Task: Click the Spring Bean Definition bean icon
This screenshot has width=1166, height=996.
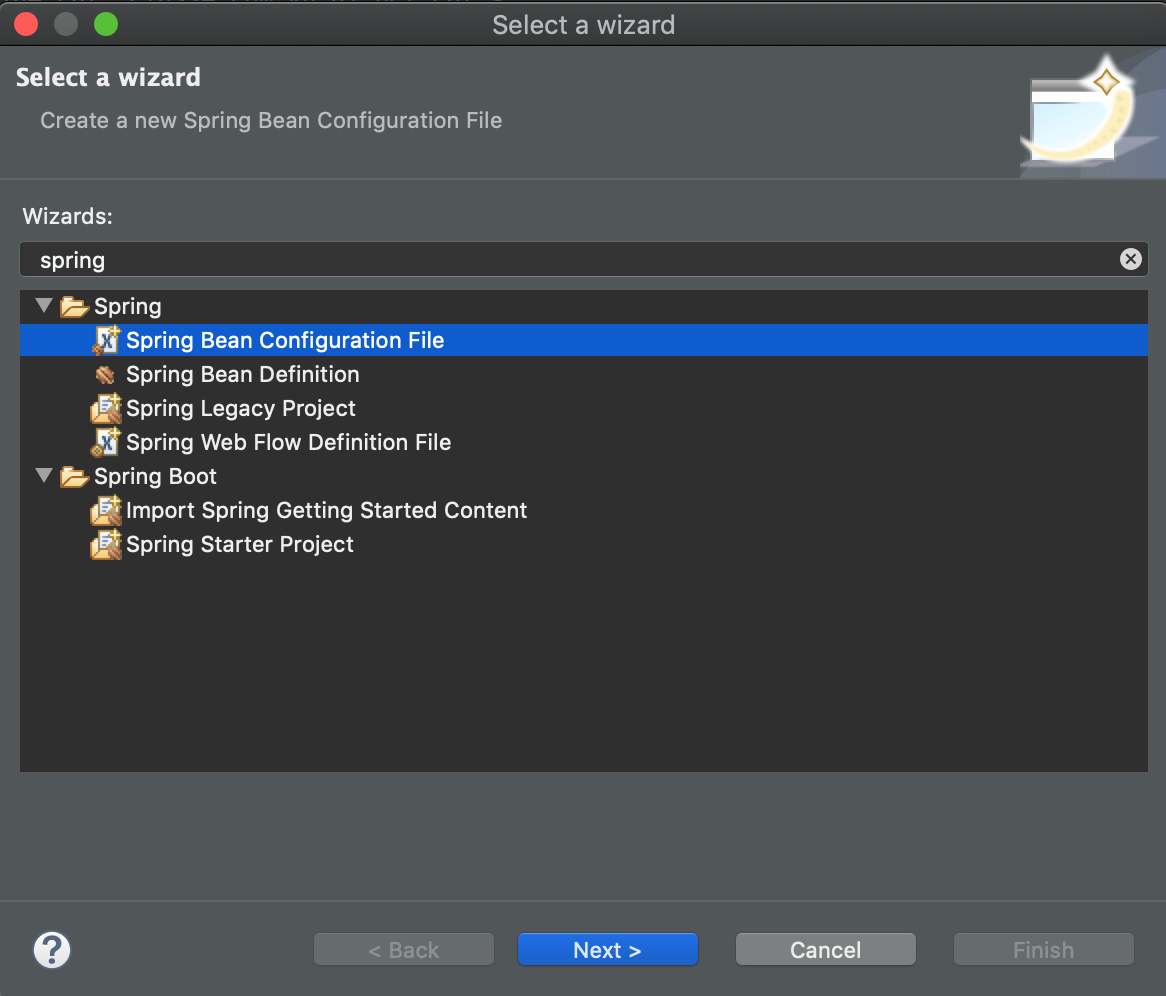Action: (106, 375)
